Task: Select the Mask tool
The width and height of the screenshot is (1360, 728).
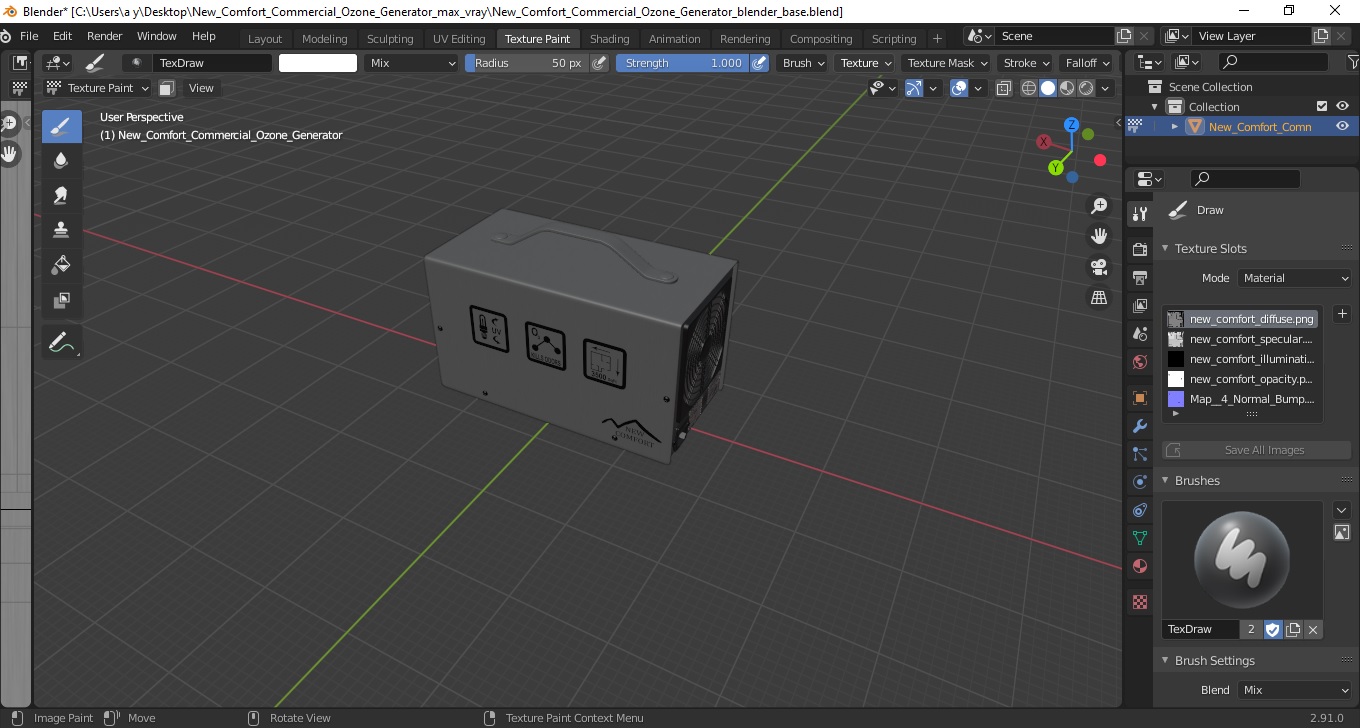Action: pos(61,300)
